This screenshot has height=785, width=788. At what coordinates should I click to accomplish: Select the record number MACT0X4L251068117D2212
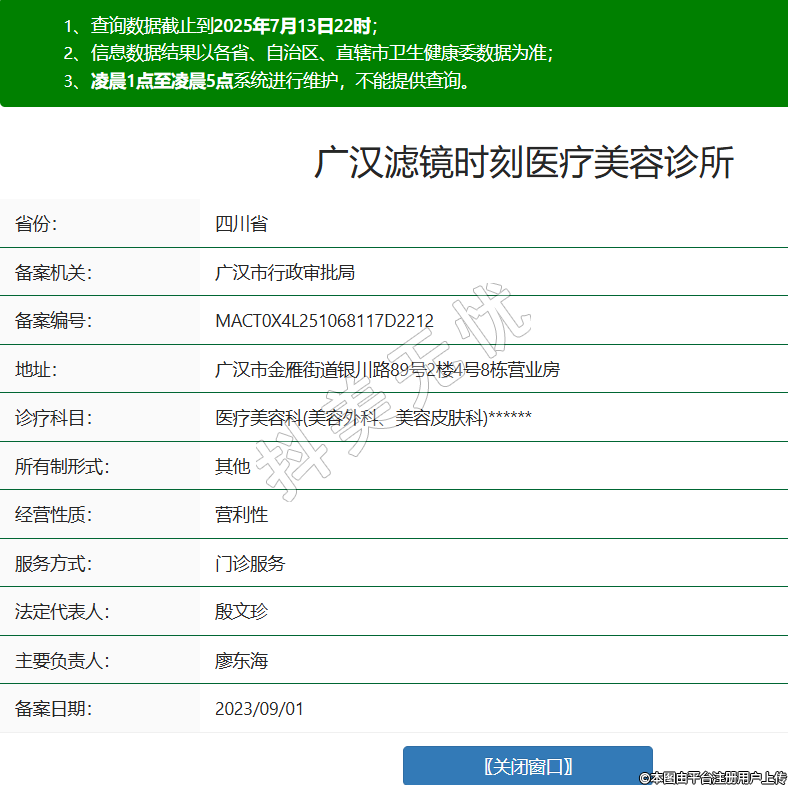pos(324,321)
